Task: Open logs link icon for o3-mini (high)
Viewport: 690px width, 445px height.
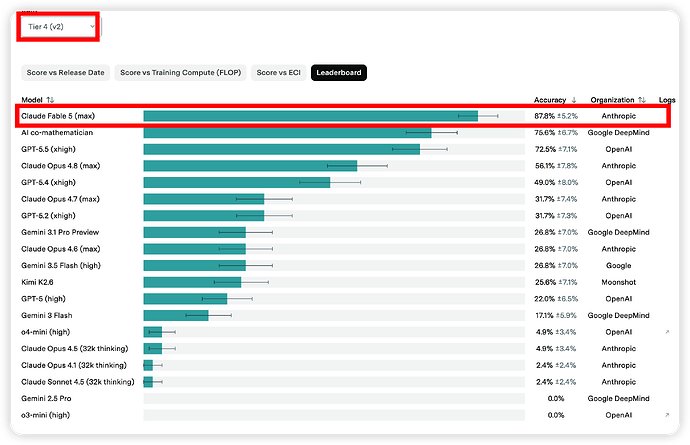Action: (667, 415)
